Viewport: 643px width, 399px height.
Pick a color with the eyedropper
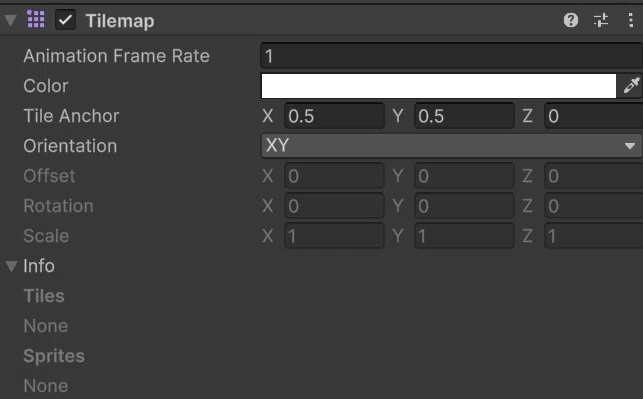point(631,86)
